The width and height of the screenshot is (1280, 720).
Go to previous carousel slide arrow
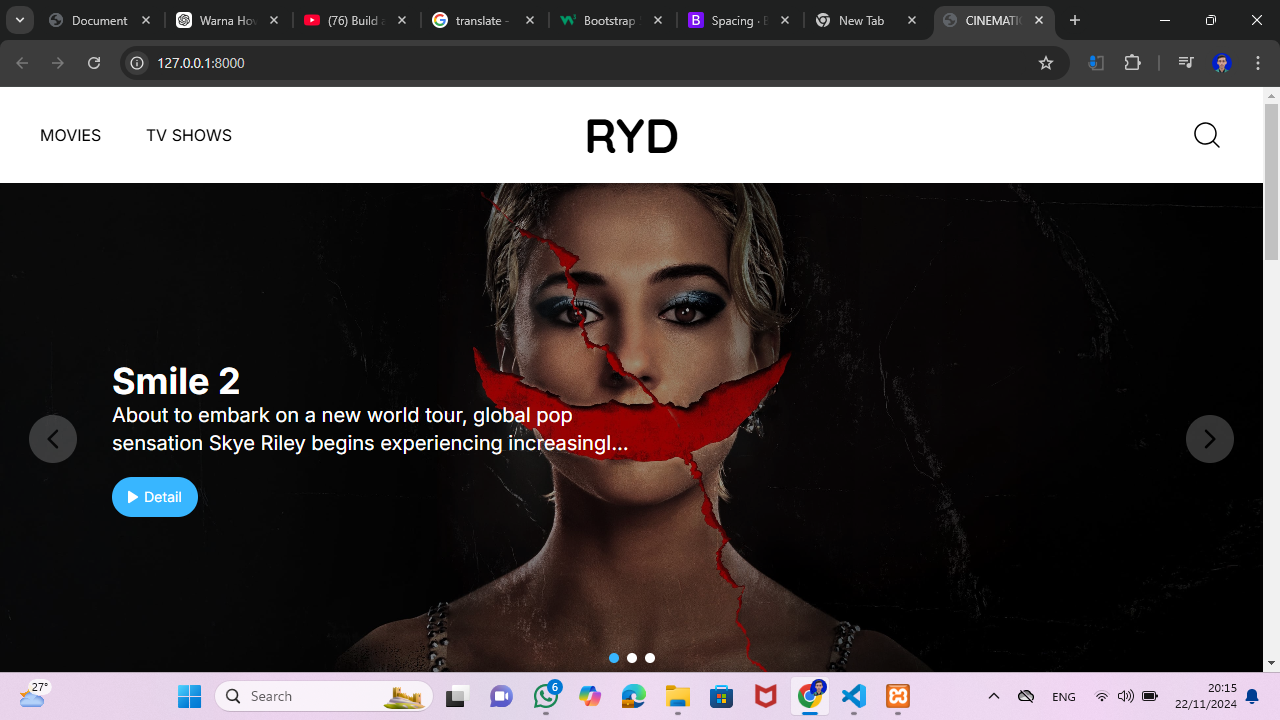[53, 439]
